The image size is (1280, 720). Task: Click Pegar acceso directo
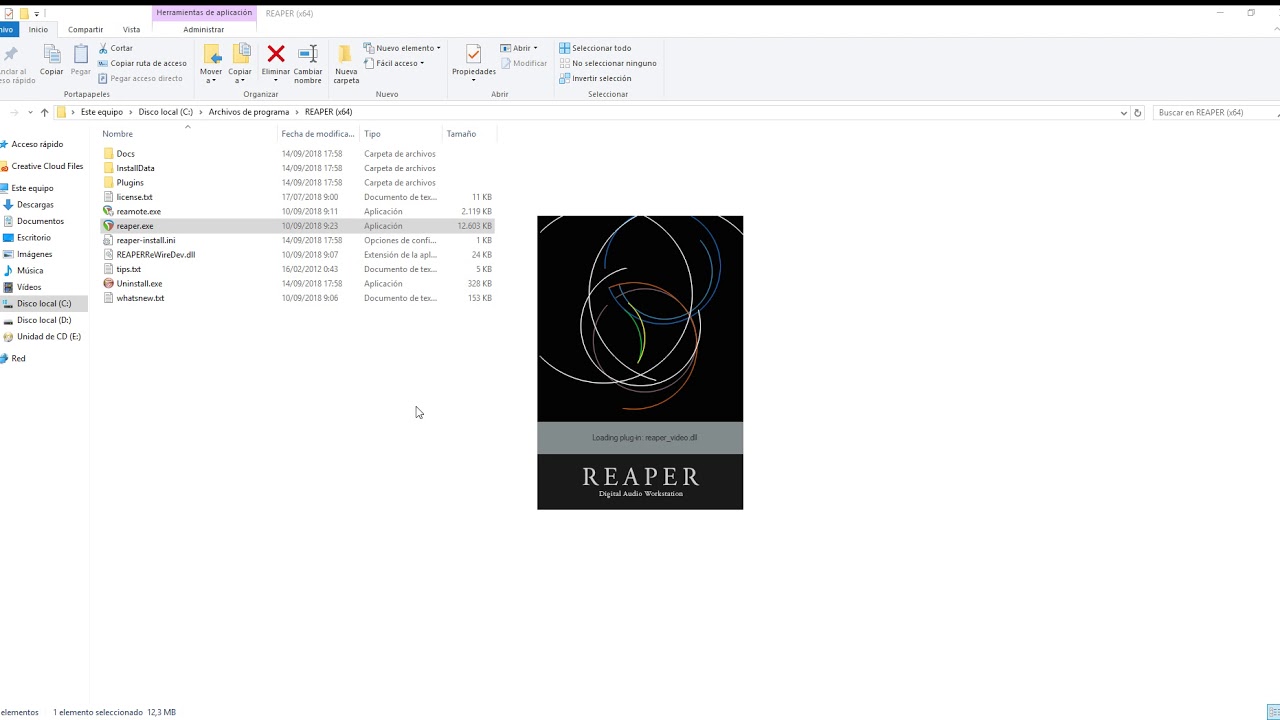[140, 78]
